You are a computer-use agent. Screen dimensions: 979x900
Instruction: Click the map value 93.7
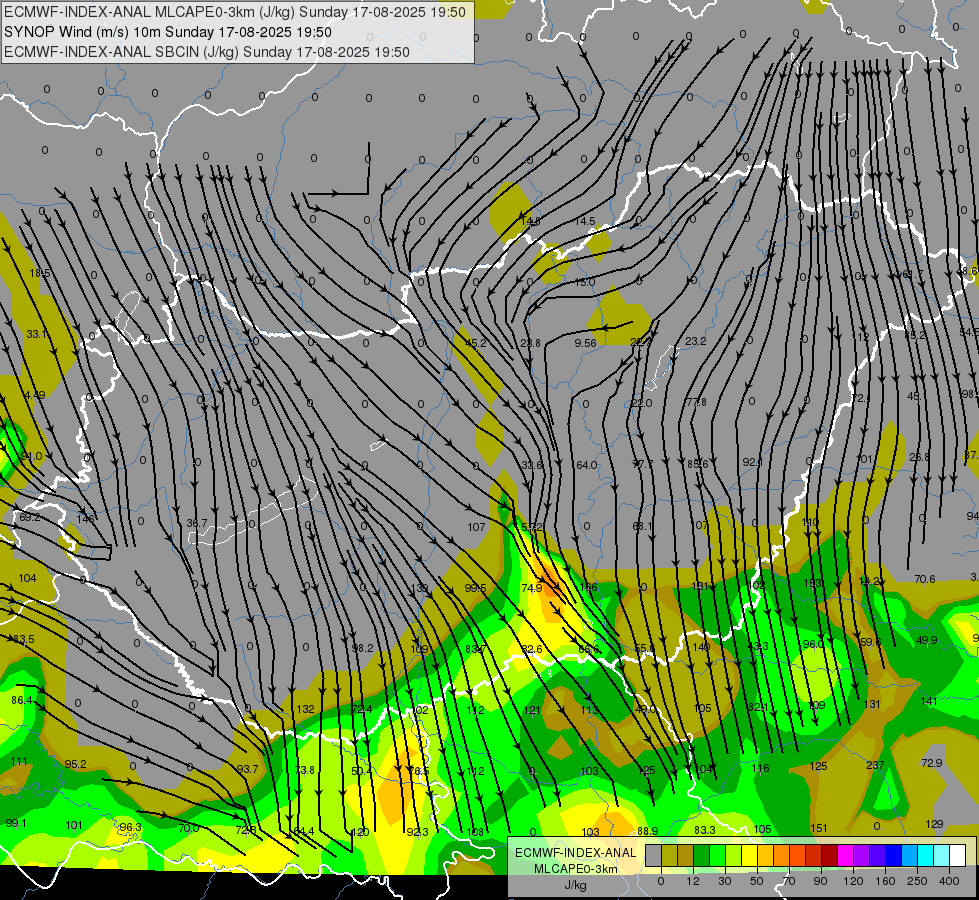tap(247, 769)
